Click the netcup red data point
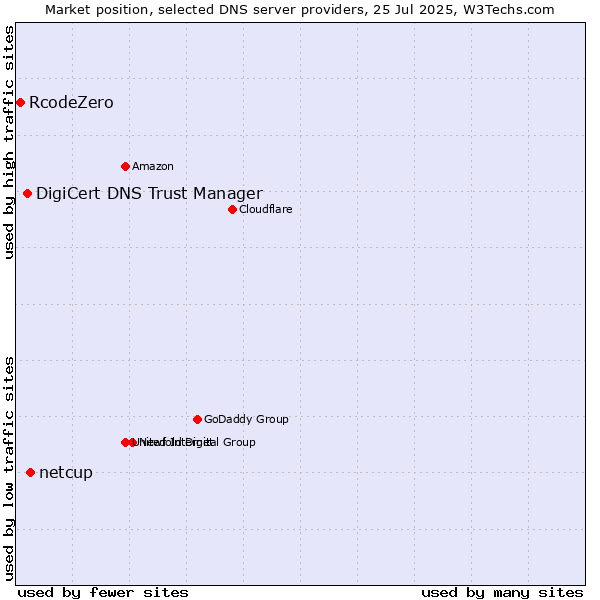This screenshot has height=600, width=600. (x=31, y=473)
